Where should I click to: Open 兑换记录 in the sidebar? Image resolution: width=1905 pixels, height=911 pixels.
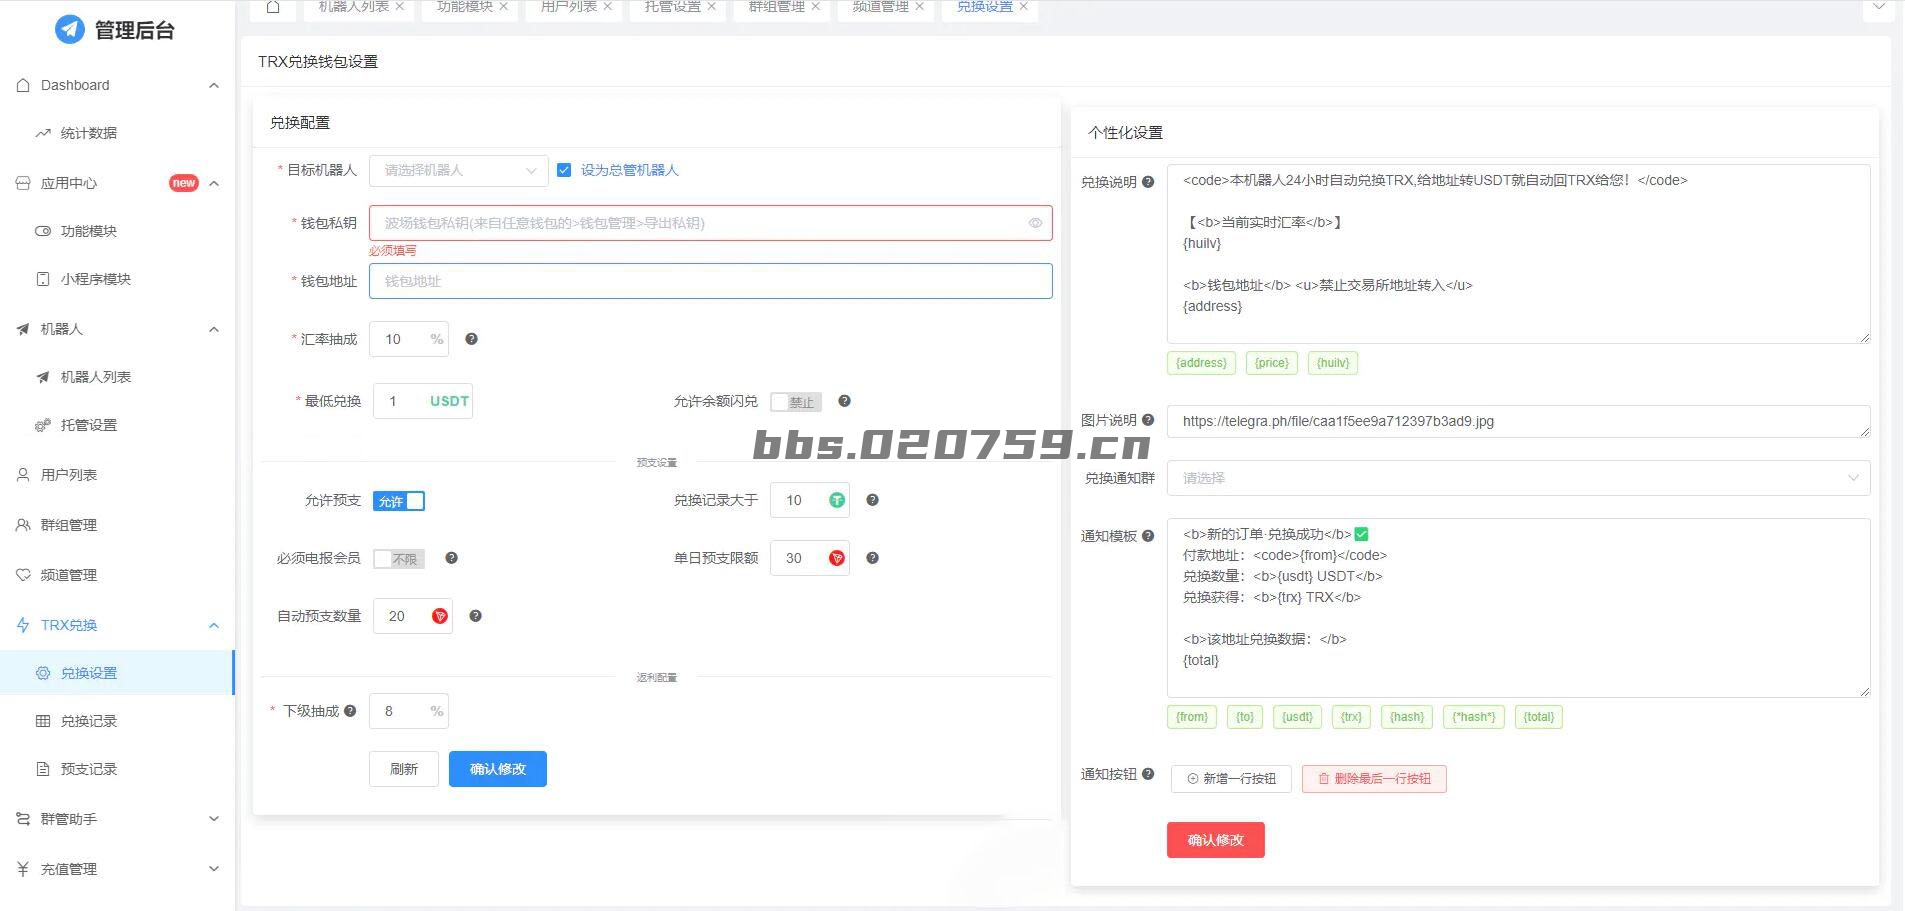tap(89, 721)
